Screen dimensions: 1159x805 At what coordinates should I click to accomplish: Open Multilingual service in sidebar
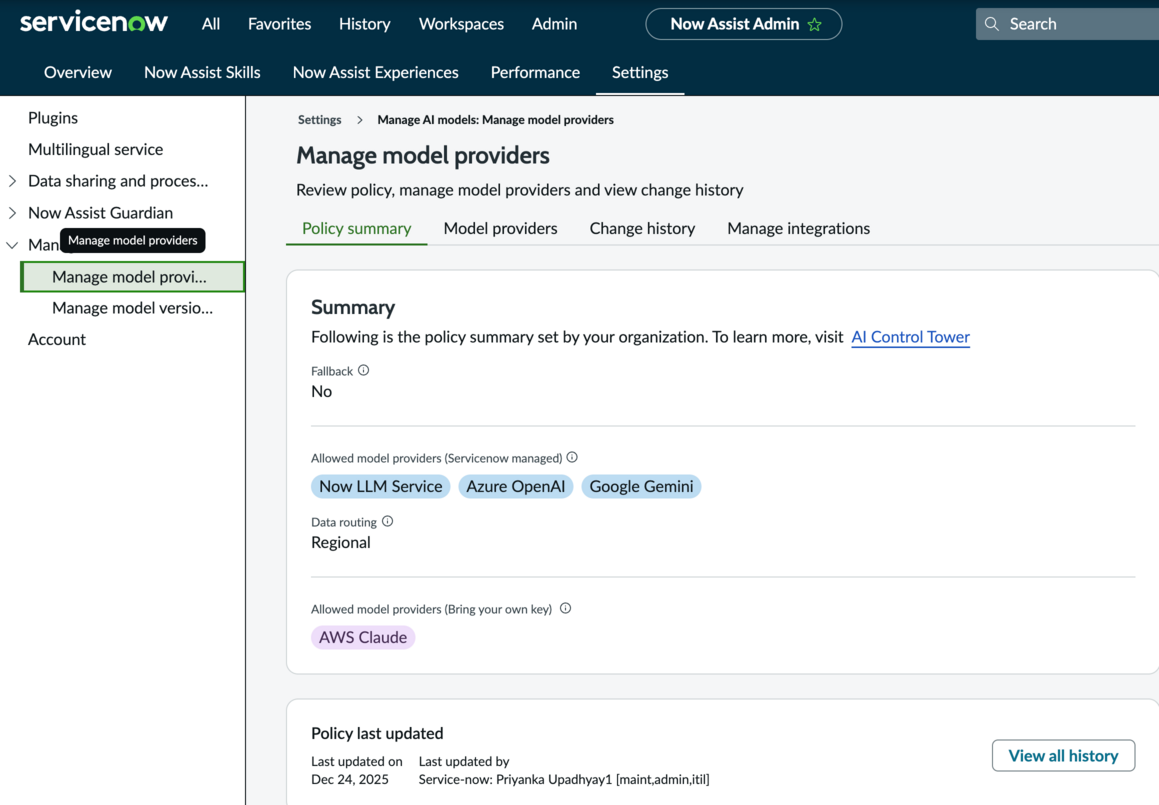click(x=95, y=149)
